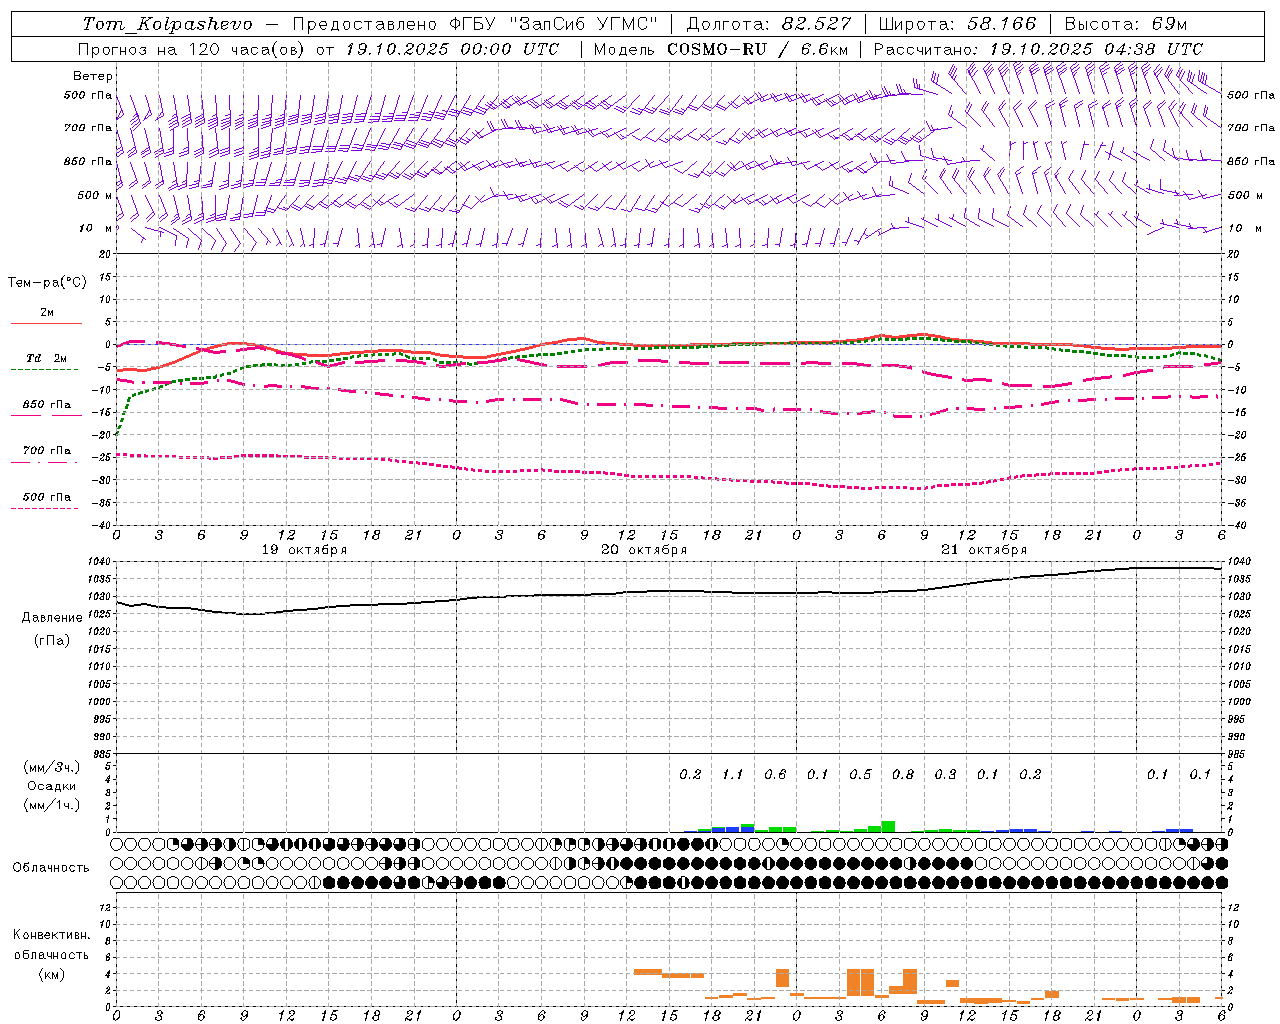This screenshot has height=1024, width=1280.
Task: Click the 1040 value on left pressure axis
Action: coord(101,562)
